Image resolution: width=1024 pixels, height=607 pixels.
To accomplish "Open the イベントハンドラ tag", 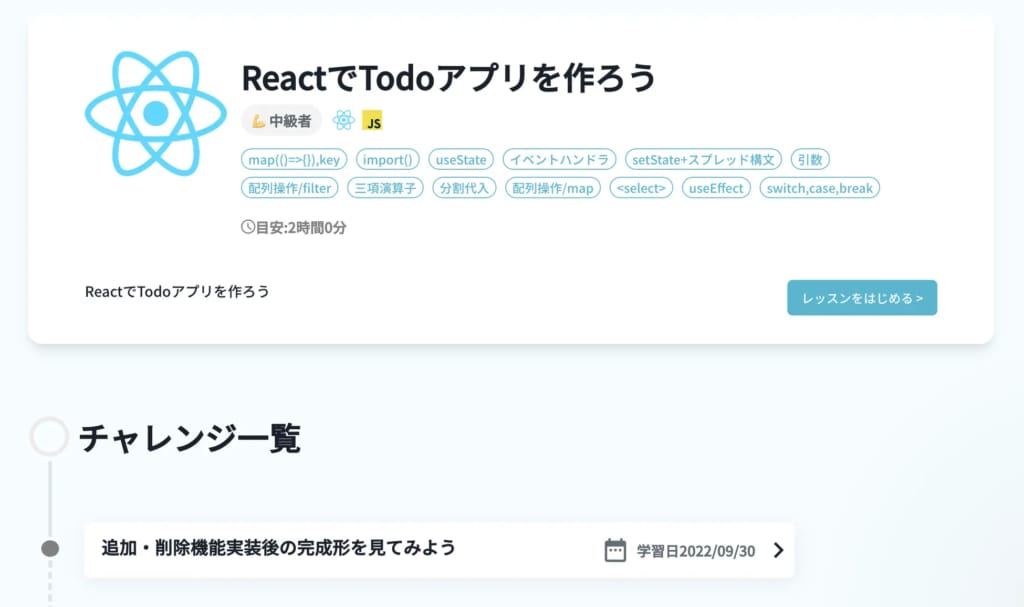I will tap(559, 159).
